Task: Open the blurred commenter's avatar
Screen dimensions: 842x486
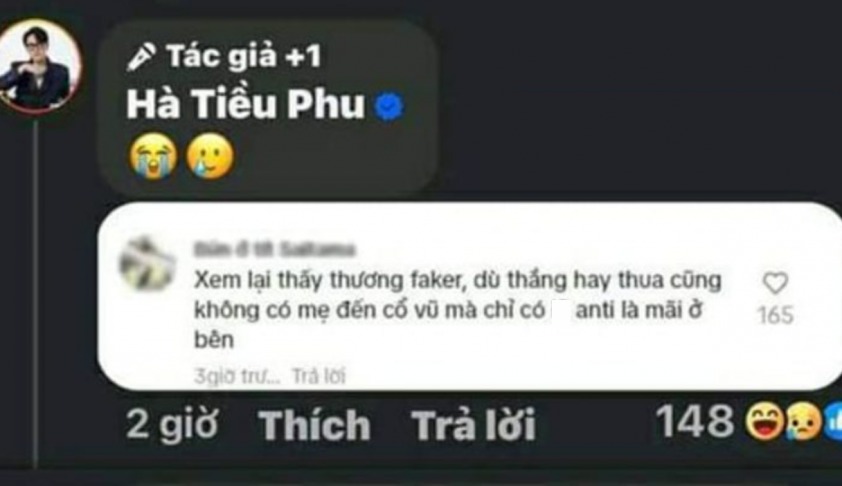Action: click(147, 263)
